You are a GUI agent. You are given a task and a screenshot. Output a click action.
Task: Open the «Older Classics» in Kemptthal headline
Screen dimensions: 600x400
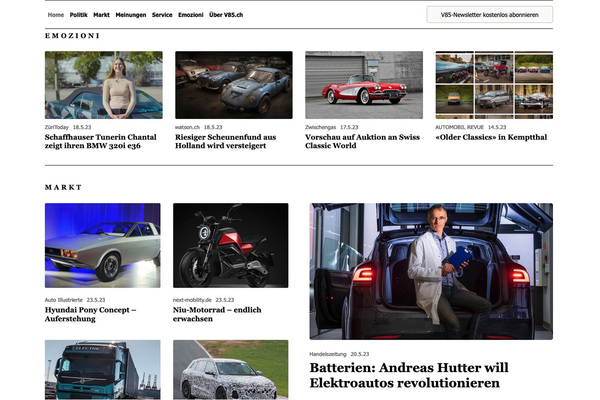pyautogui.click(x=491, y=137)
